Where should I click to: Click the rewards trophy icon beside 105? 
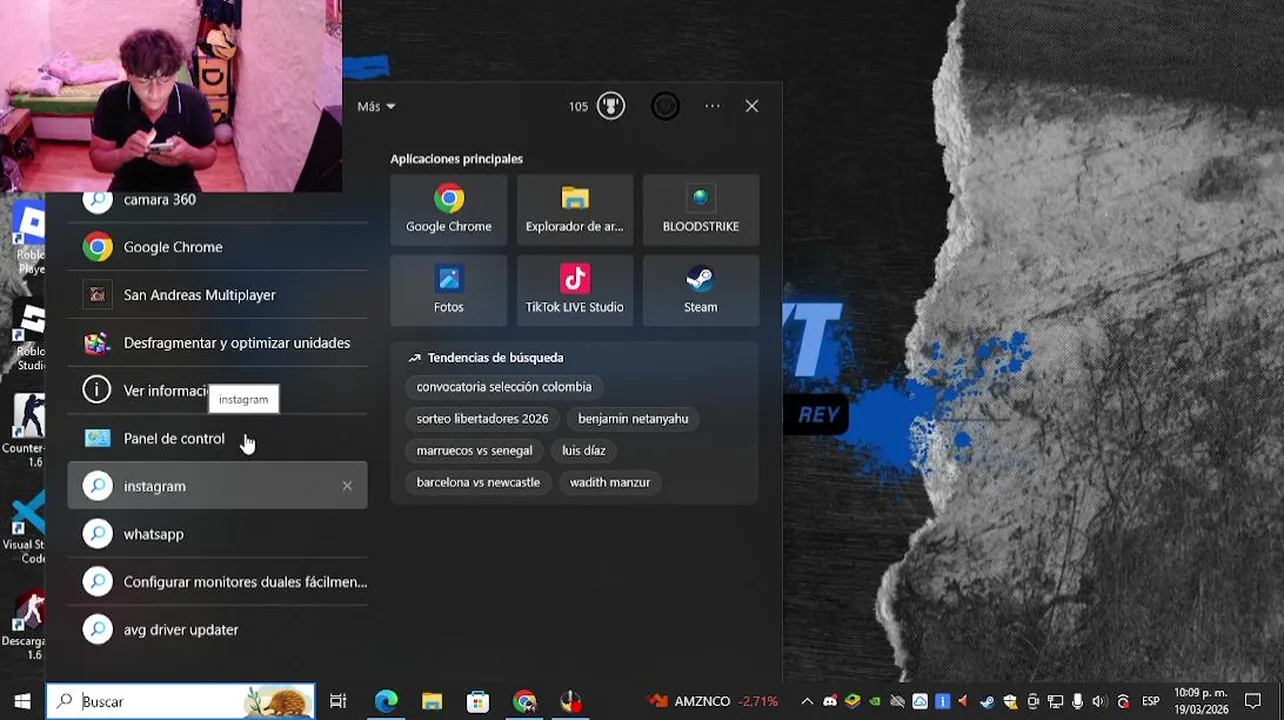[x=611, y=106]
